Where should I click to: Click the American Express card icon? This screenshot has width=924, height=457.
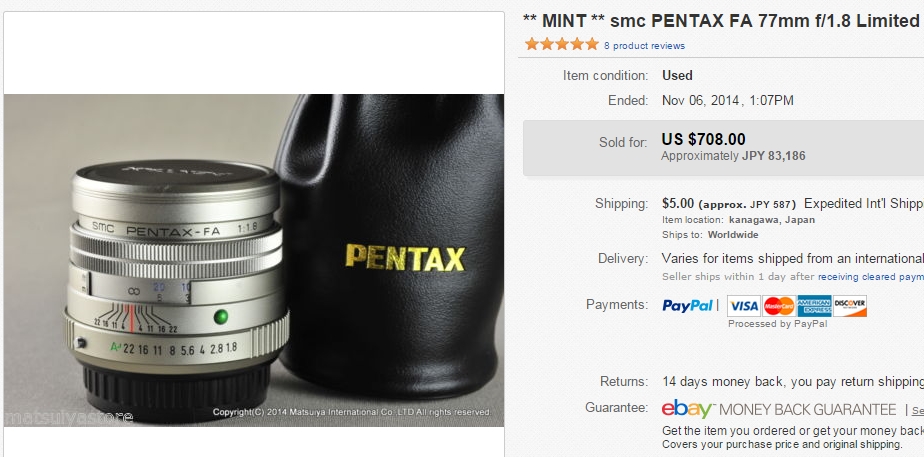point(814,306)
